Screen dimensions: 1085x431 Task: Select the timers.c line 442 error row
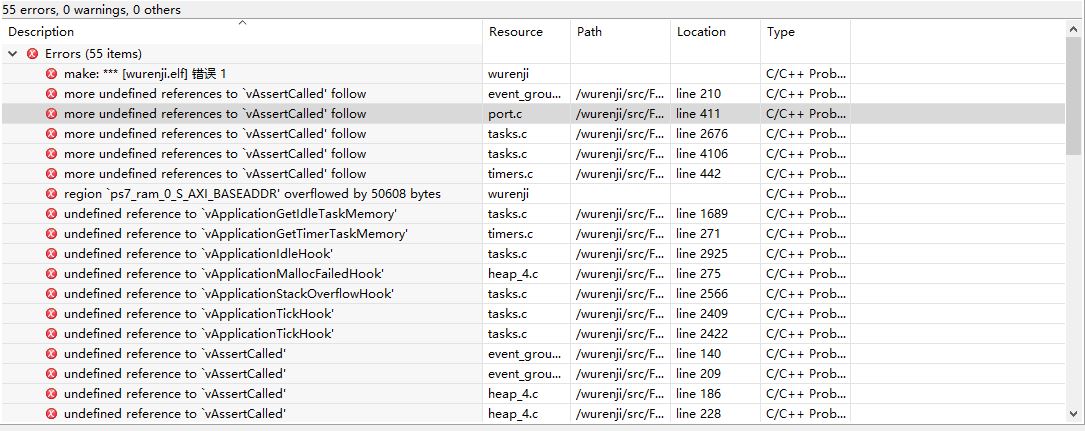click(x=533, y=174)
